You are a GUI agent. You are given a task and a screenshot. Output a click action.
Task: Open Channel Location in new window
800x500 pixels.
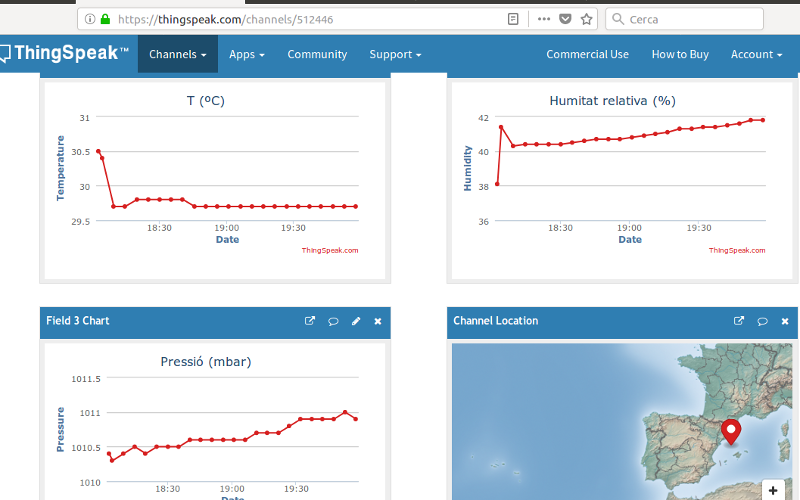pyautogui.click(x=739, y=321)
